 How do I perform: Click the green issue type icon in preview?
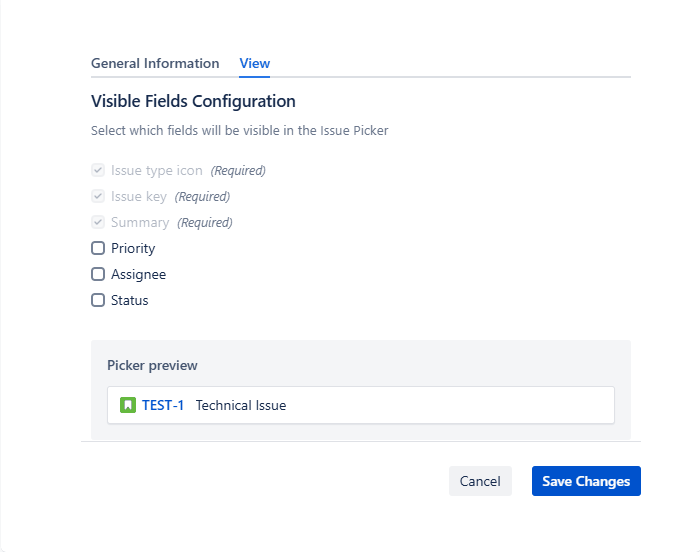tap(127, 405)
